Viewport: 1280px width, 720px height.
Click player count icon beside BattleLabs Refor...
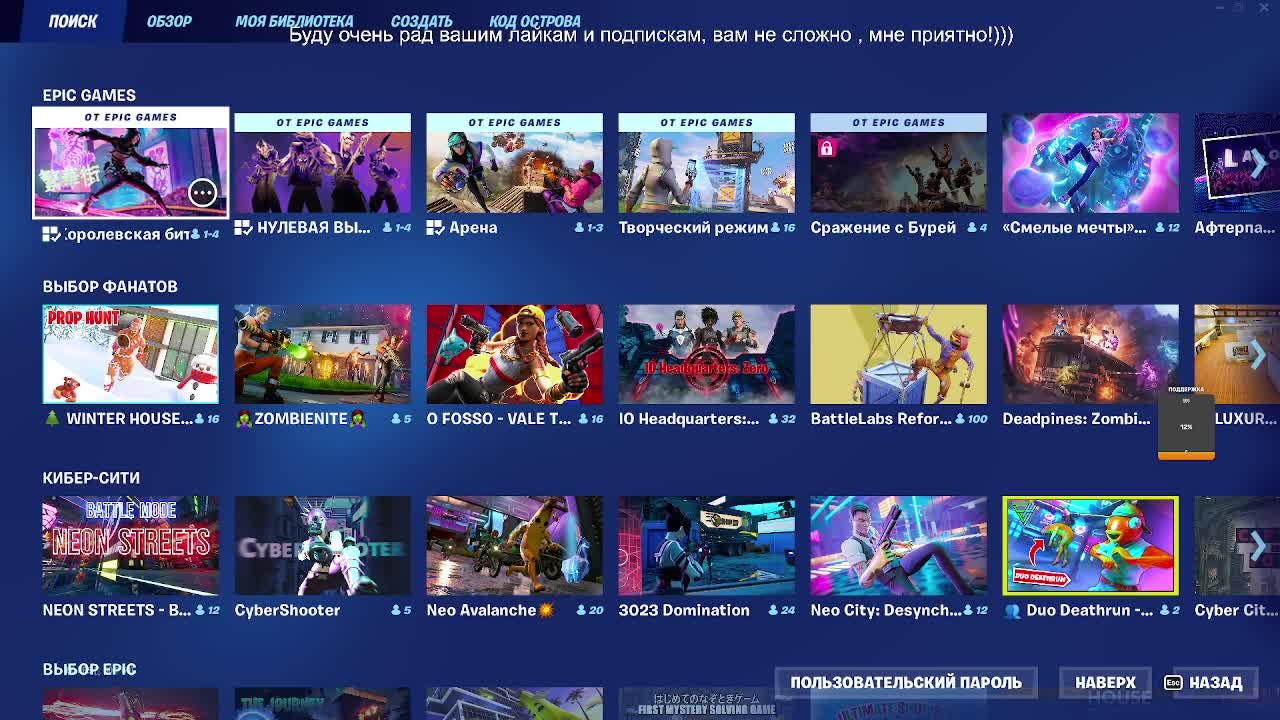coord(961,419)
